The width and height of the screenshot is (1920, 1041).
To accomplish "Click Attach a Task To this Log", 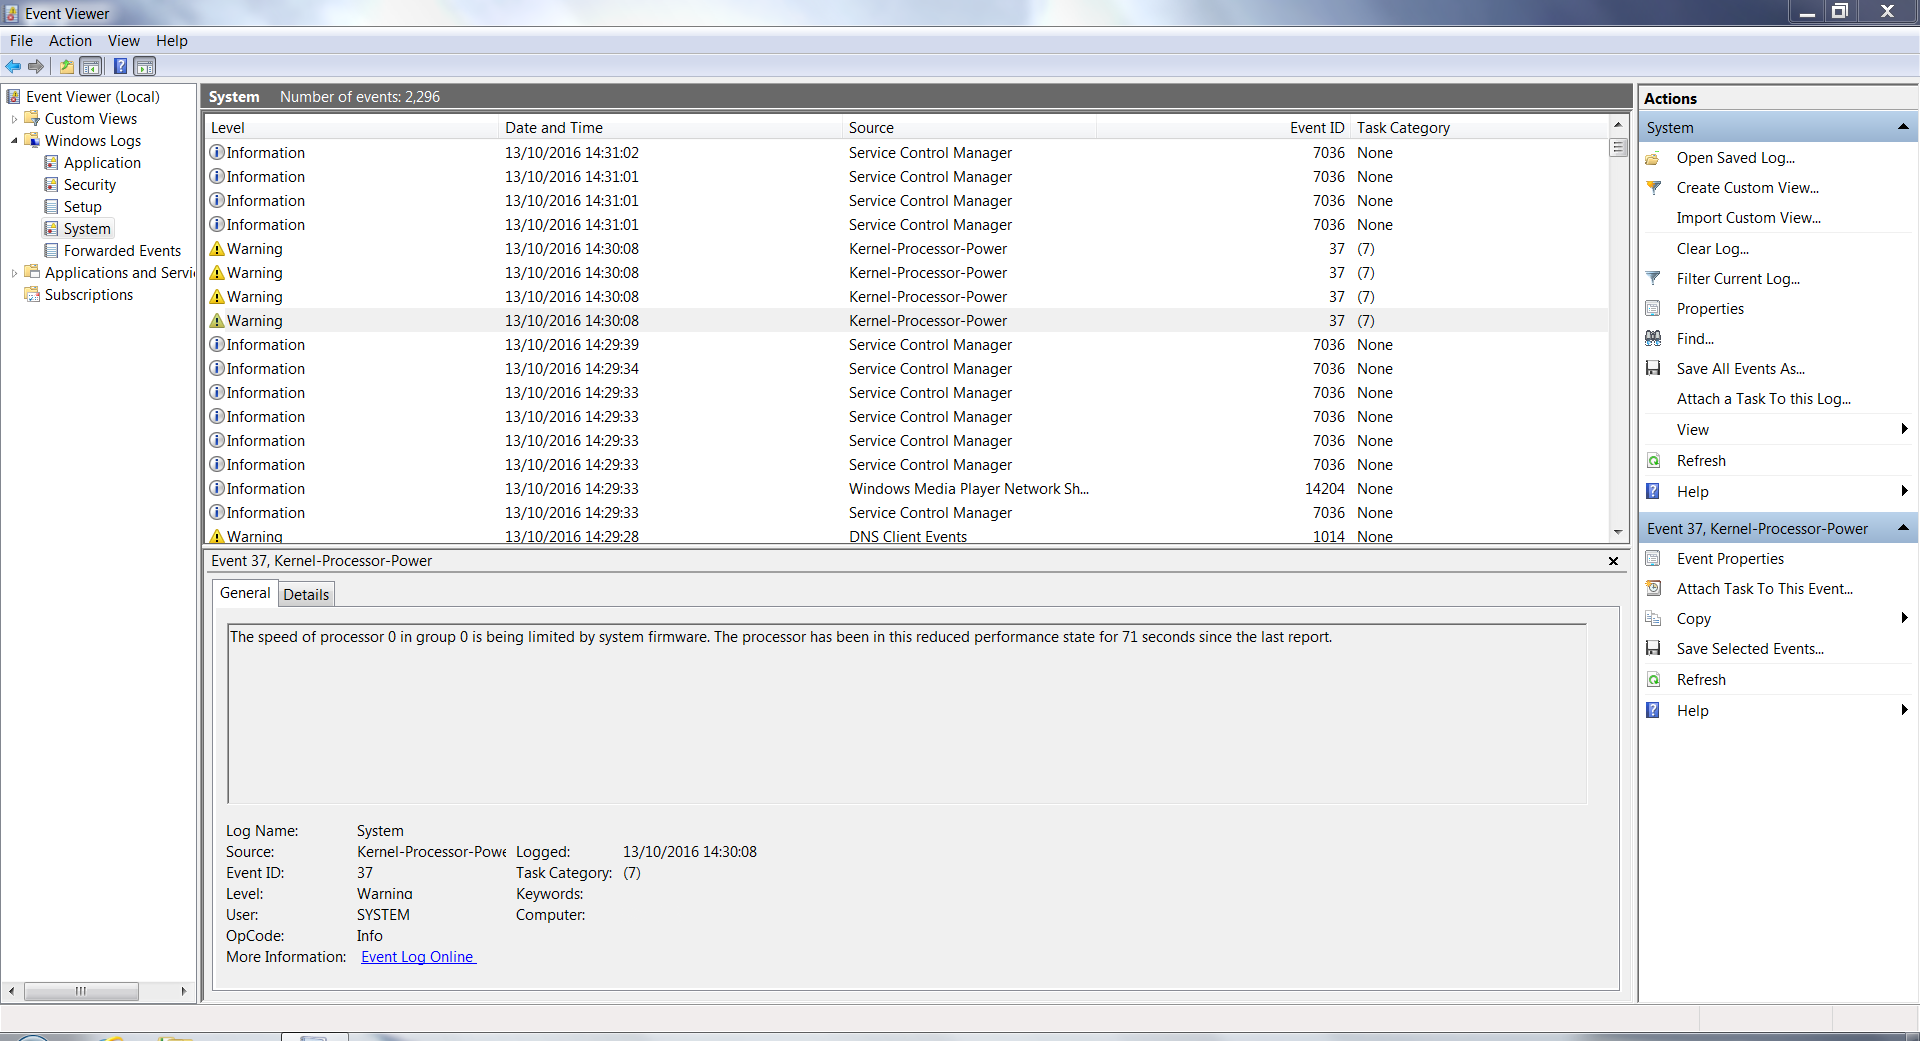I will point(1763,399).
